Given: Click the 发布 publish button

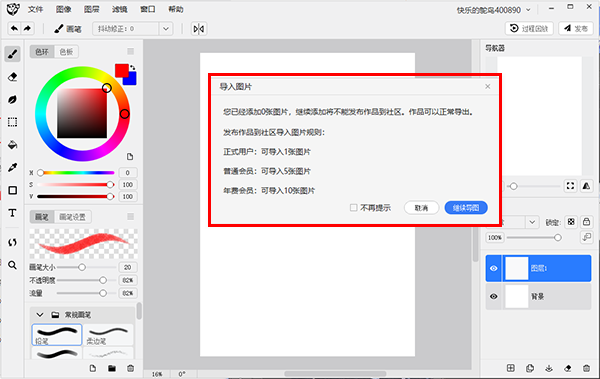Looking at the screenshot, I should [x=576, y=28].
